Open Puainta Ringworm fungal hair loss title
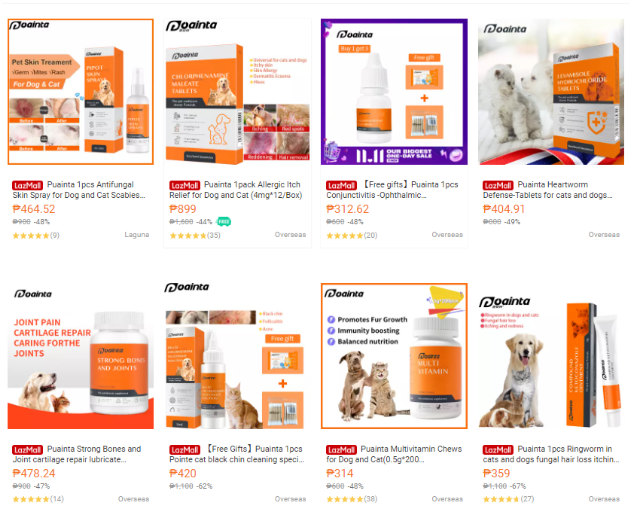 click(551, 454)
